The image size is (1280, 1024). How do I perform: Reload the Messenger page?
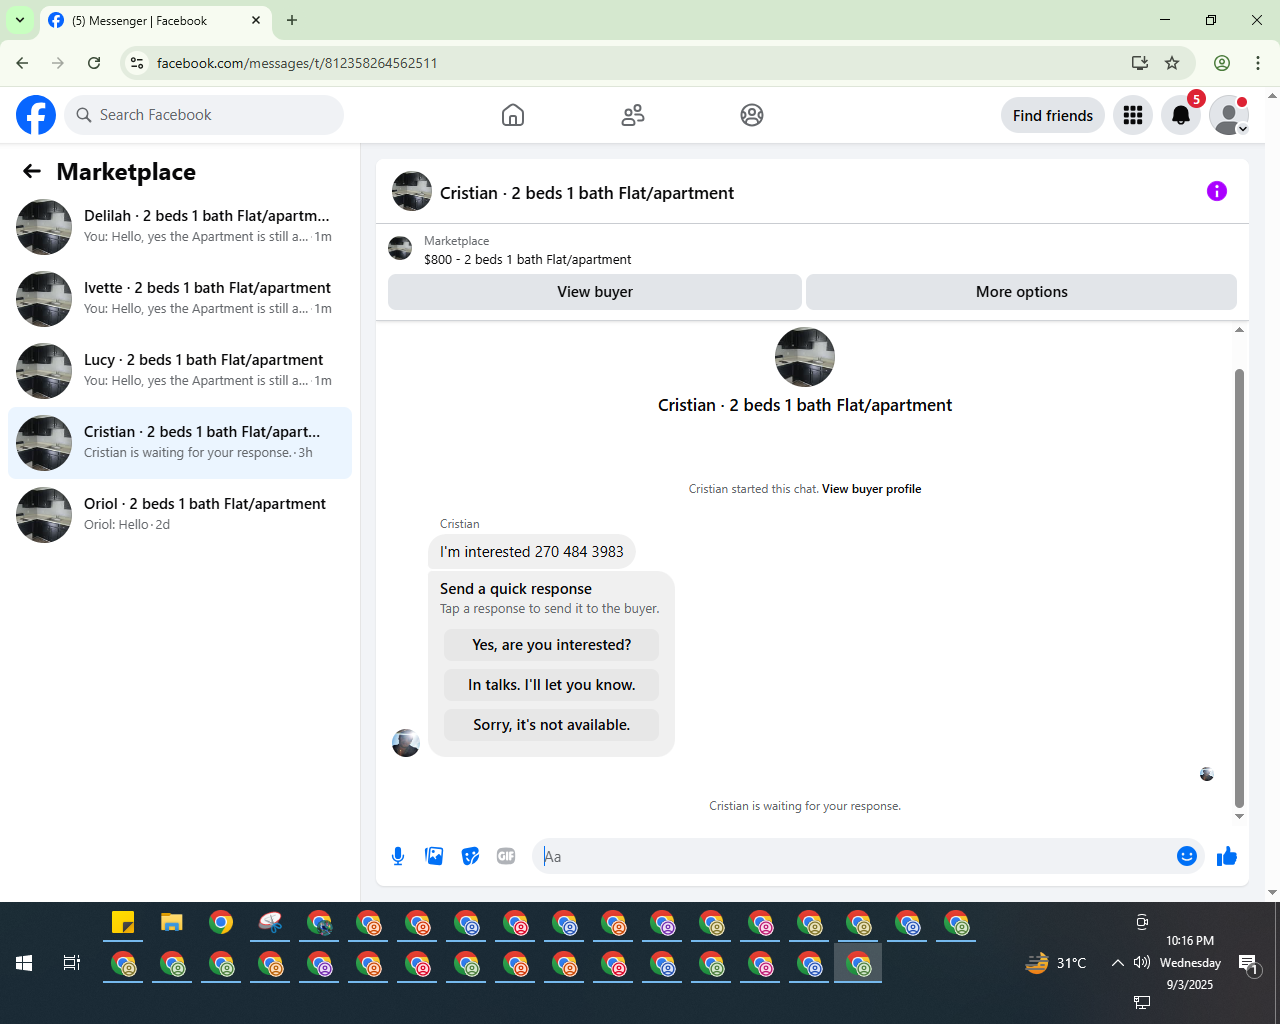(94, 63)
